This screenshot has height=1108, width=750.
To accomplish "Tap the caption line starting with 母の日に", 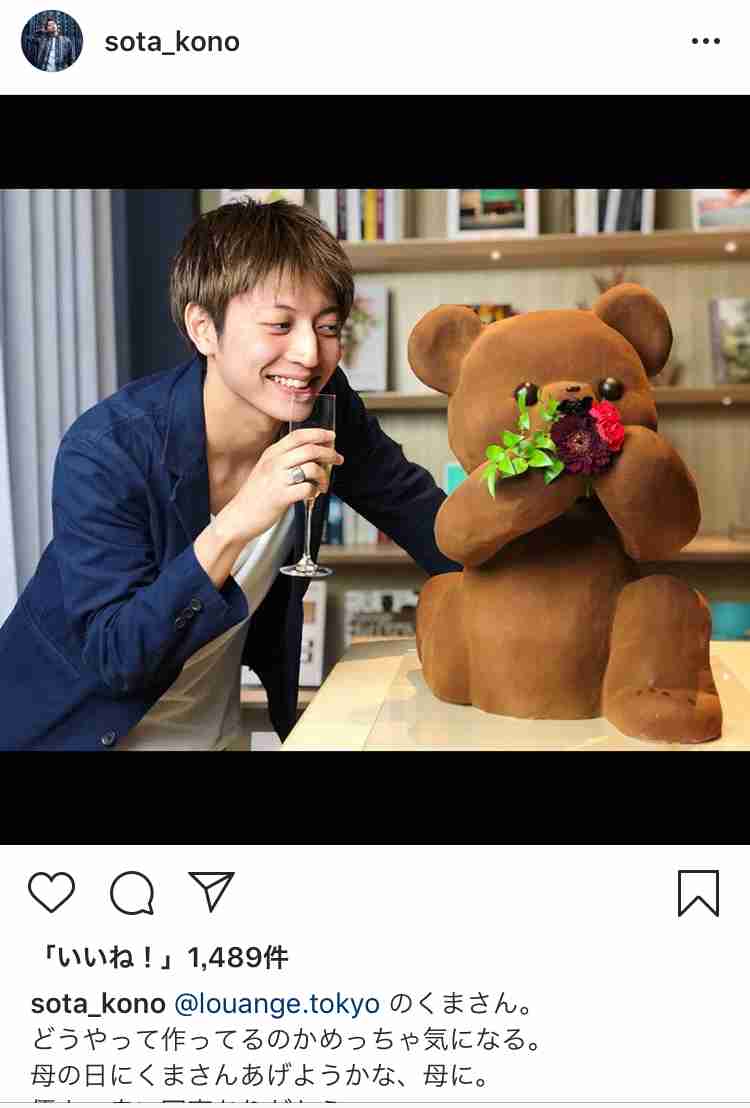I will click(x=260, y=1076).
